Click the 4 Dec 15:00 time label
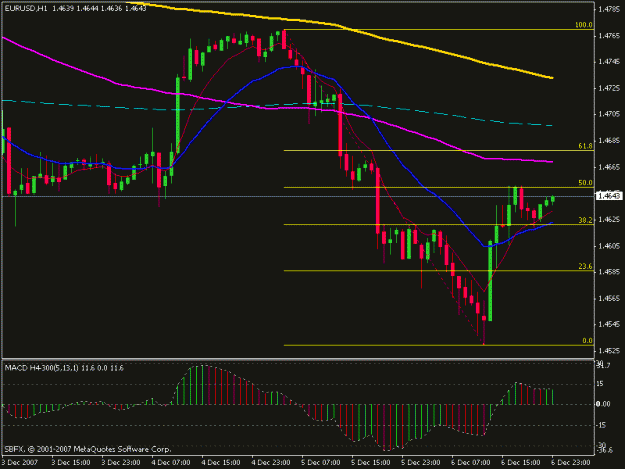Image resolution: width=625 pixels, height=469 pixels. point(221,463)
